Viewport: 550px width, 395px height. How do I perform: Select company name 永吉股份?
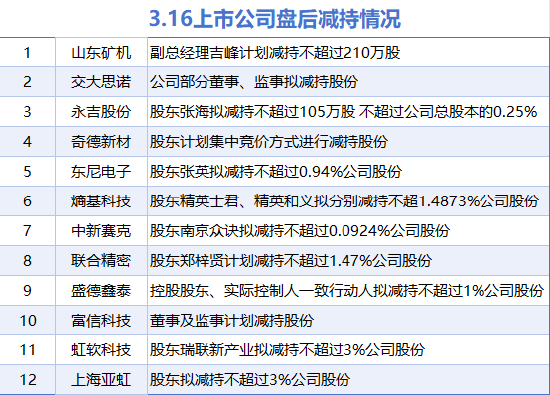click(x=101, y=112)
